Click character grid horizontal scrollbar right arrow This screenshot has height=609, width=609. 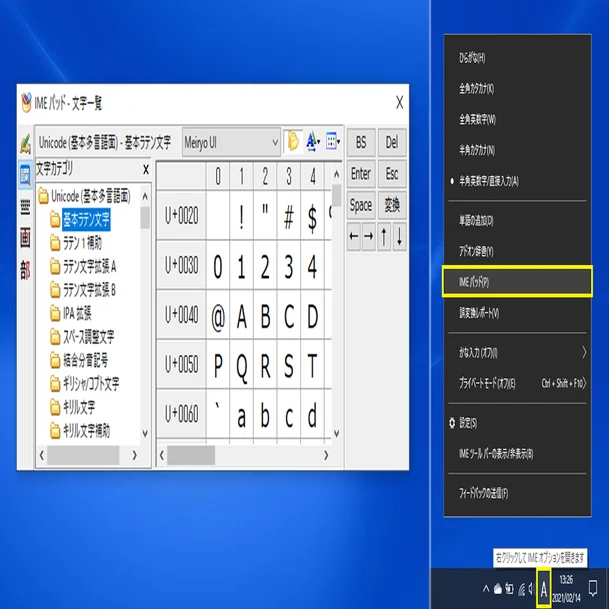point(326,455)
